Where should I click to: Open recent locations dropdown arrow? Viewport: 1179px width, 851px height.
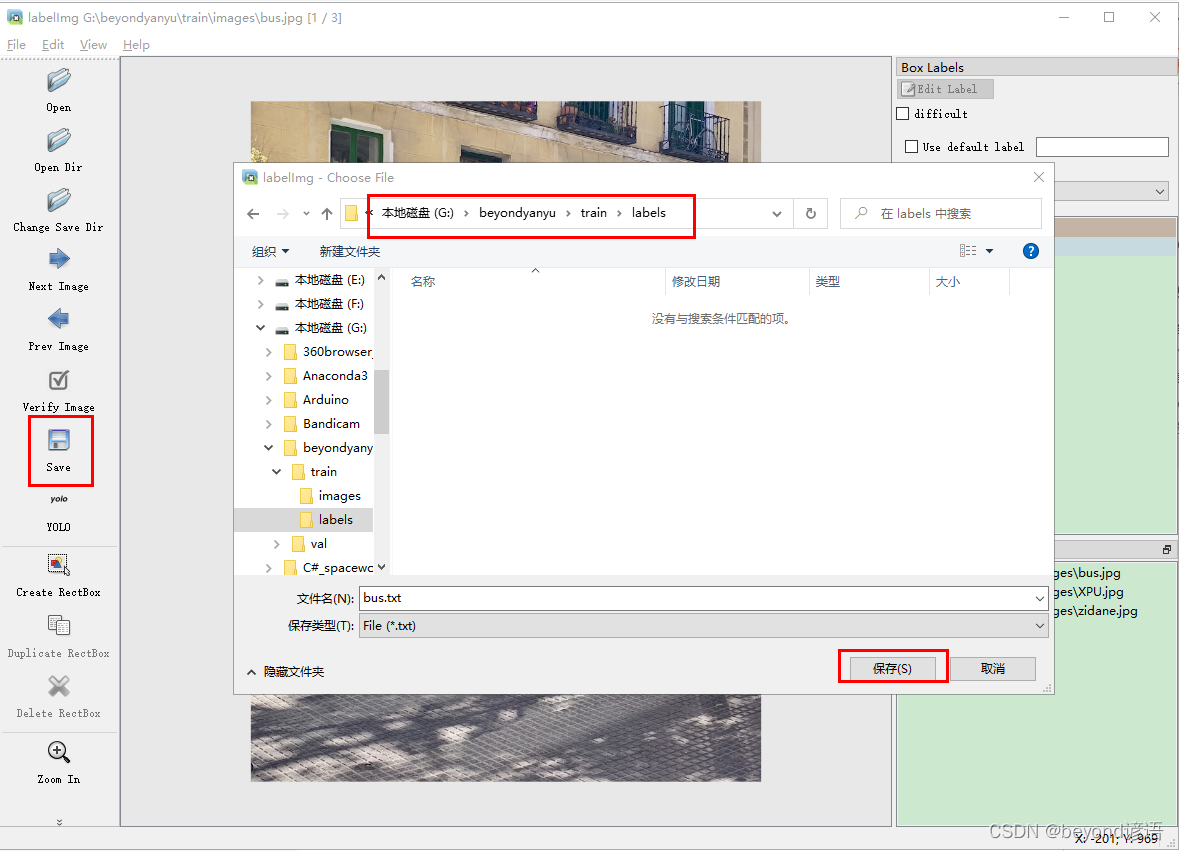click(306, 214)
